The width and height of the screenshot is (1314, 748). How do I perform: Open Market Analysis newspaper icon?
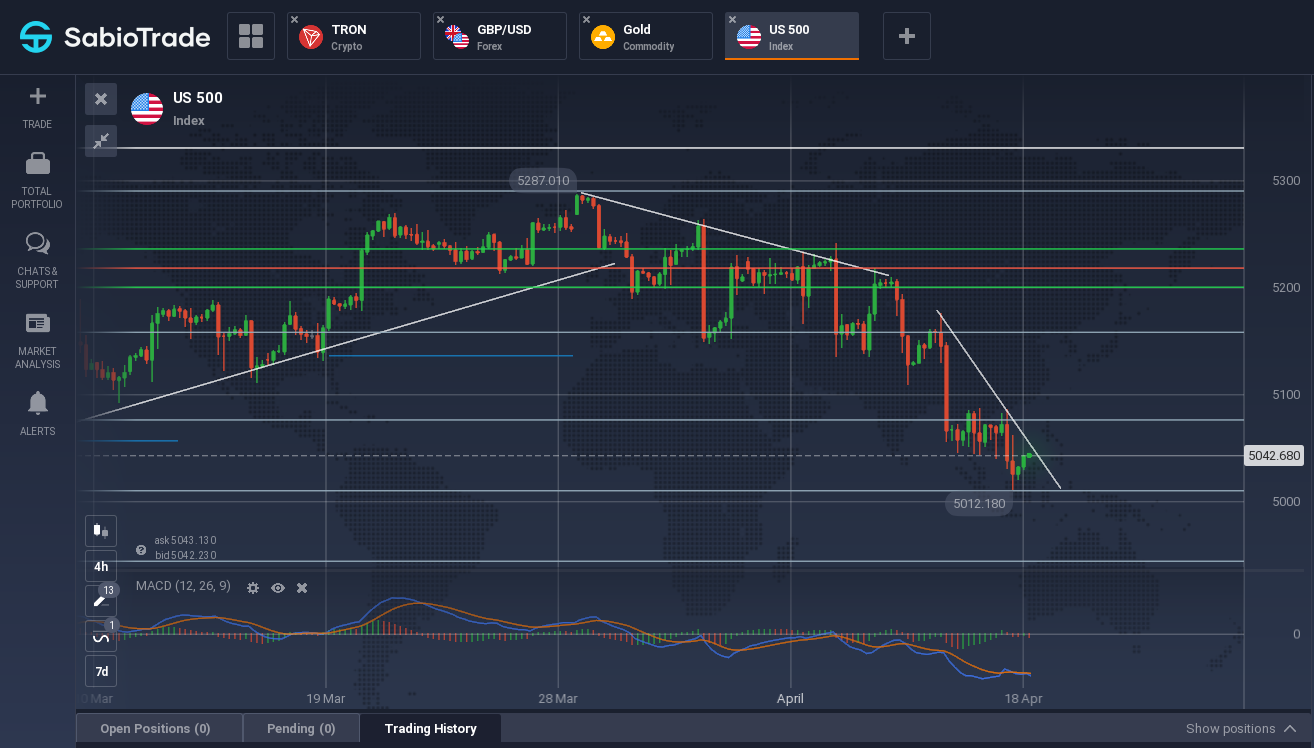(x=37, y=323)
